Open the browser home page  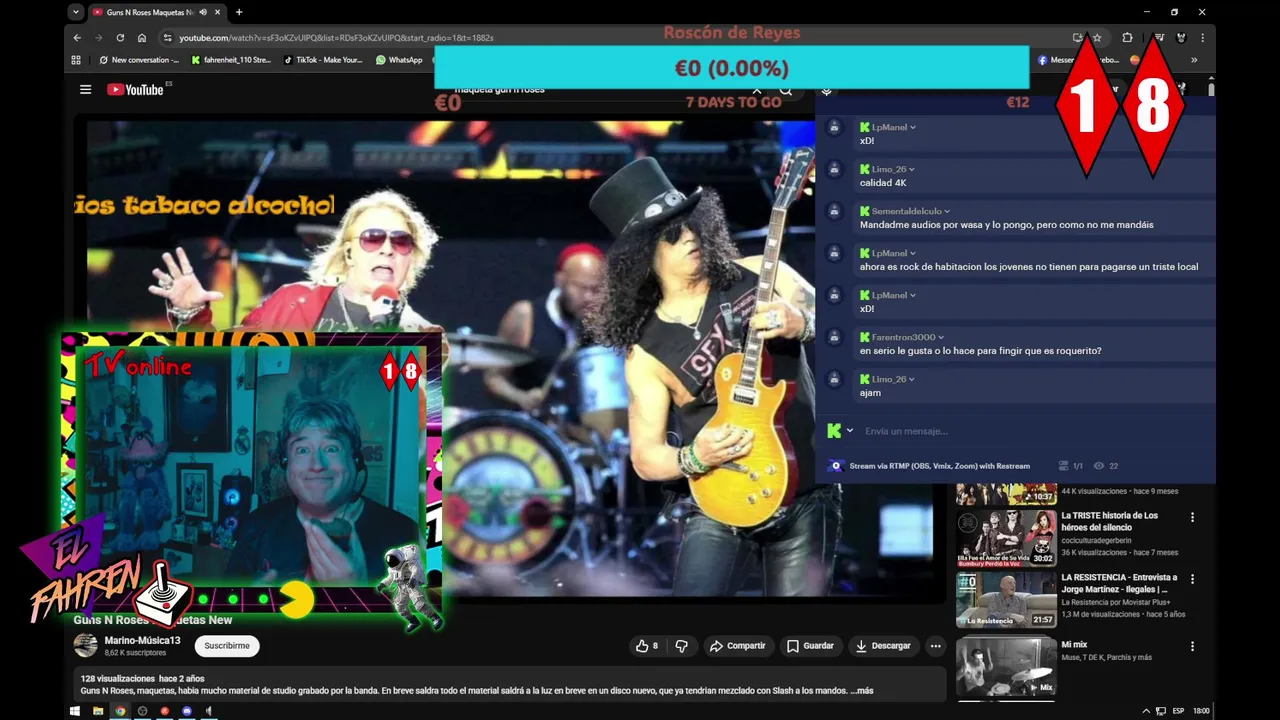click(142, 38)
